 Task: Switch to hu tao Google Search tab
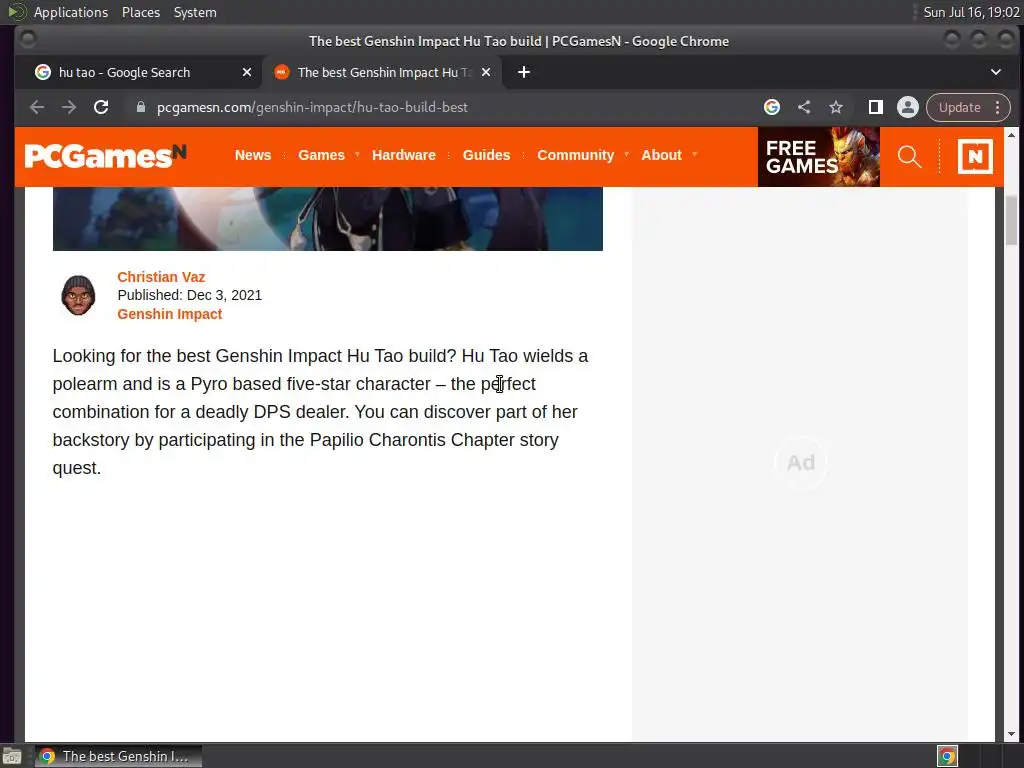tap(138, 72)
